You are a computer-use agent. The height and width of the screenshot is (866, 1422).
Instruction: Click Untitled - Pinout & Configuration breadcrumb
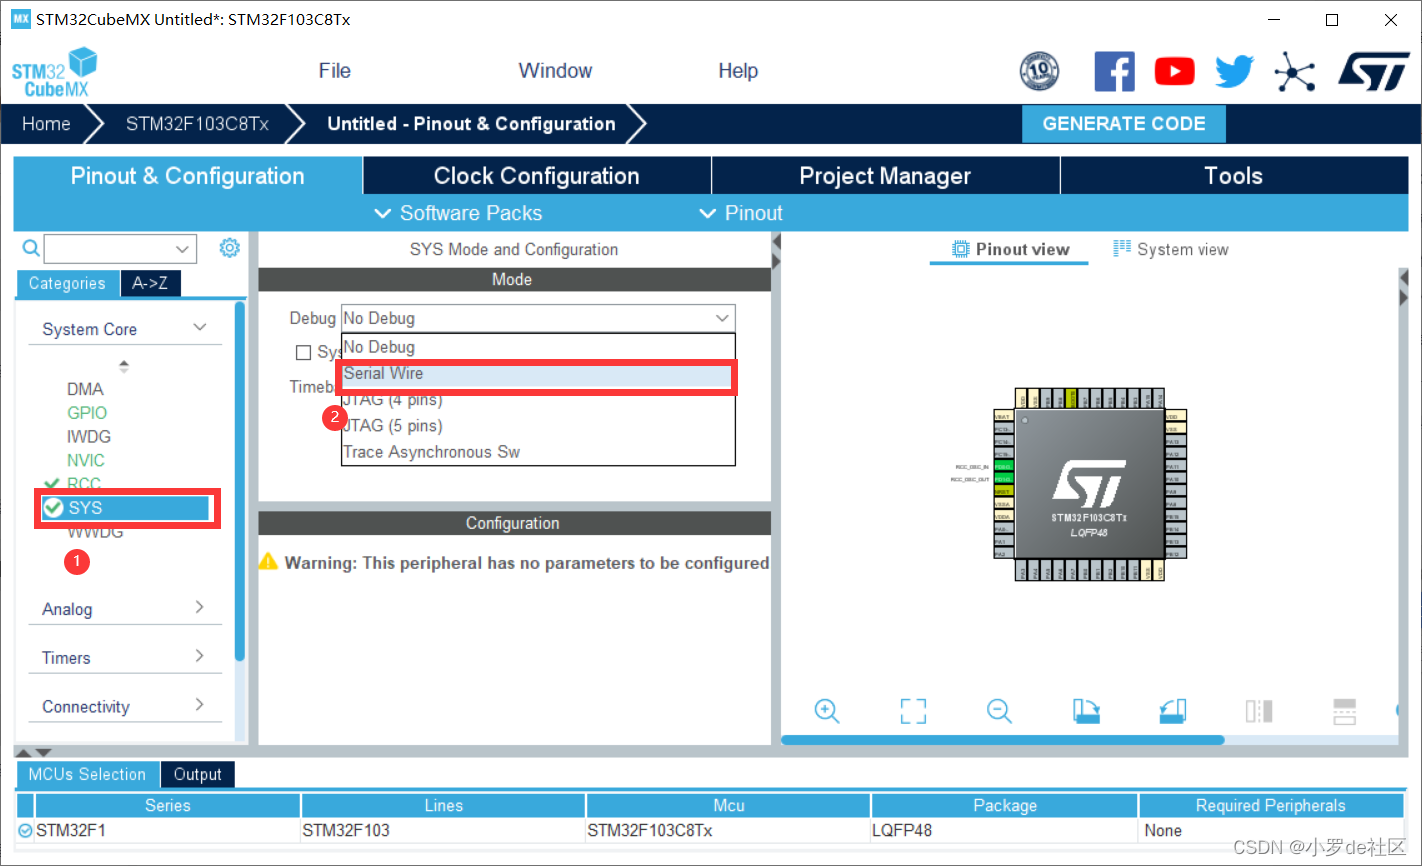(471, 124)
